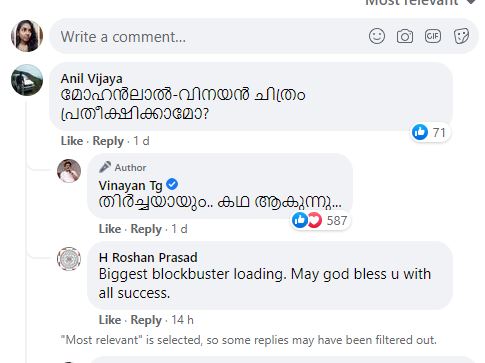Reply to Vinayan Tg's comment
This screenshot has width=485, height=363.
[x=146, y=229]
